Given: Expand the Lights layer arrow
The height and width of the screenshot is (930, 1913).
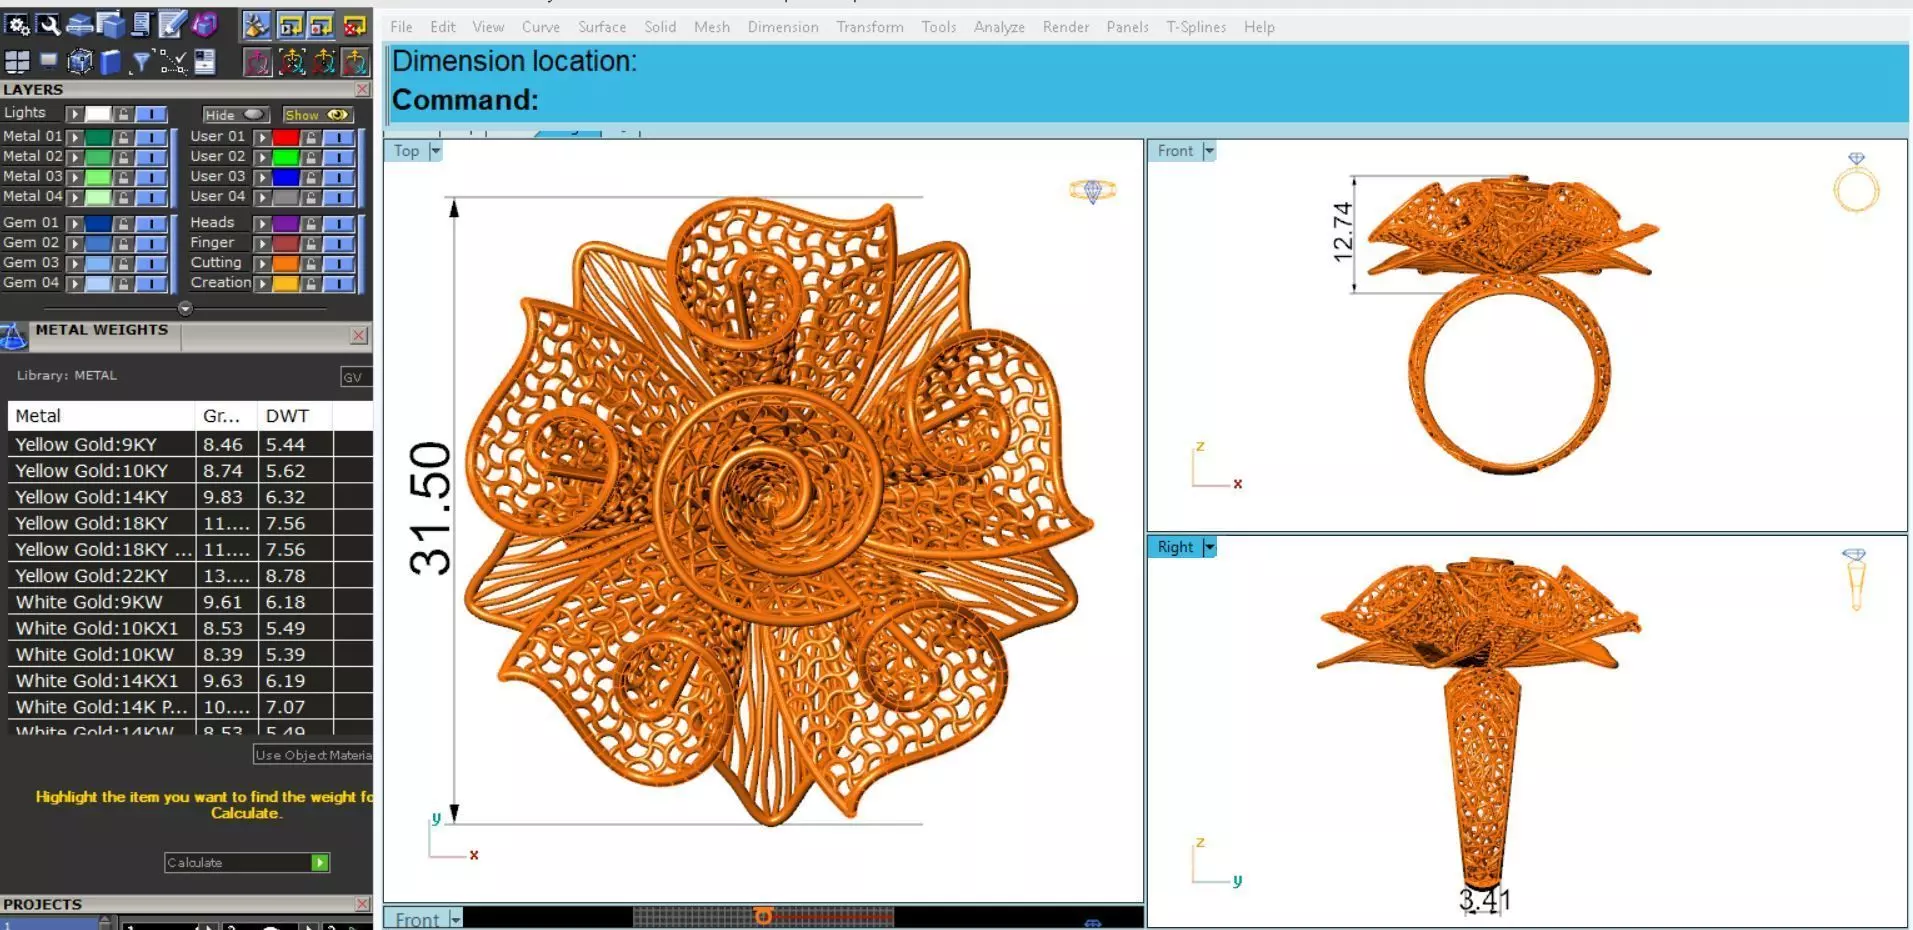Looking at the screenshot, I should (x=75, y=114).
